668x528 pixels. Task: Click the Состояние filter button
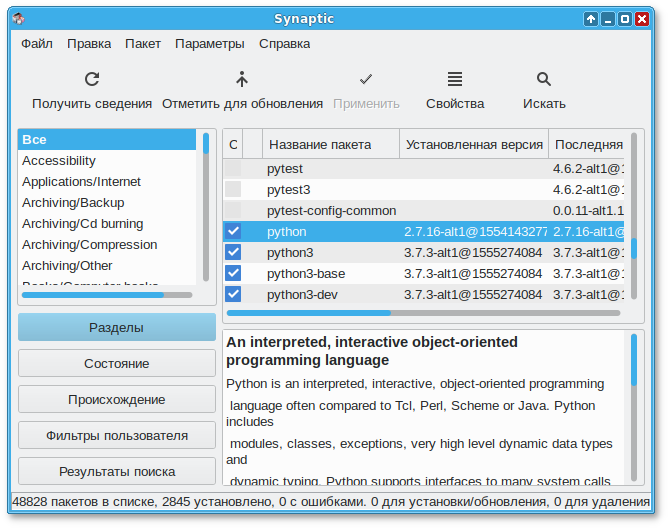pos(117,363)
